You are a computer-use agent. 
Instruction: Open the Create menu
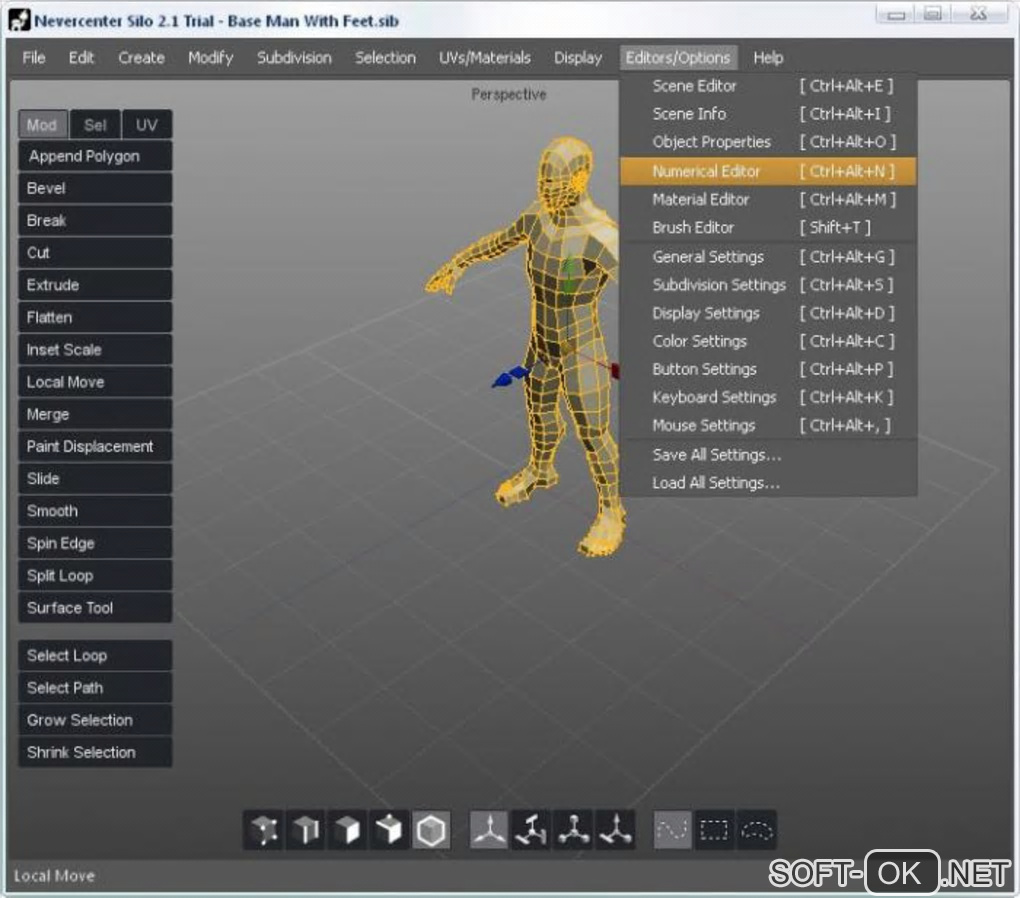click(x=141, y=58)
